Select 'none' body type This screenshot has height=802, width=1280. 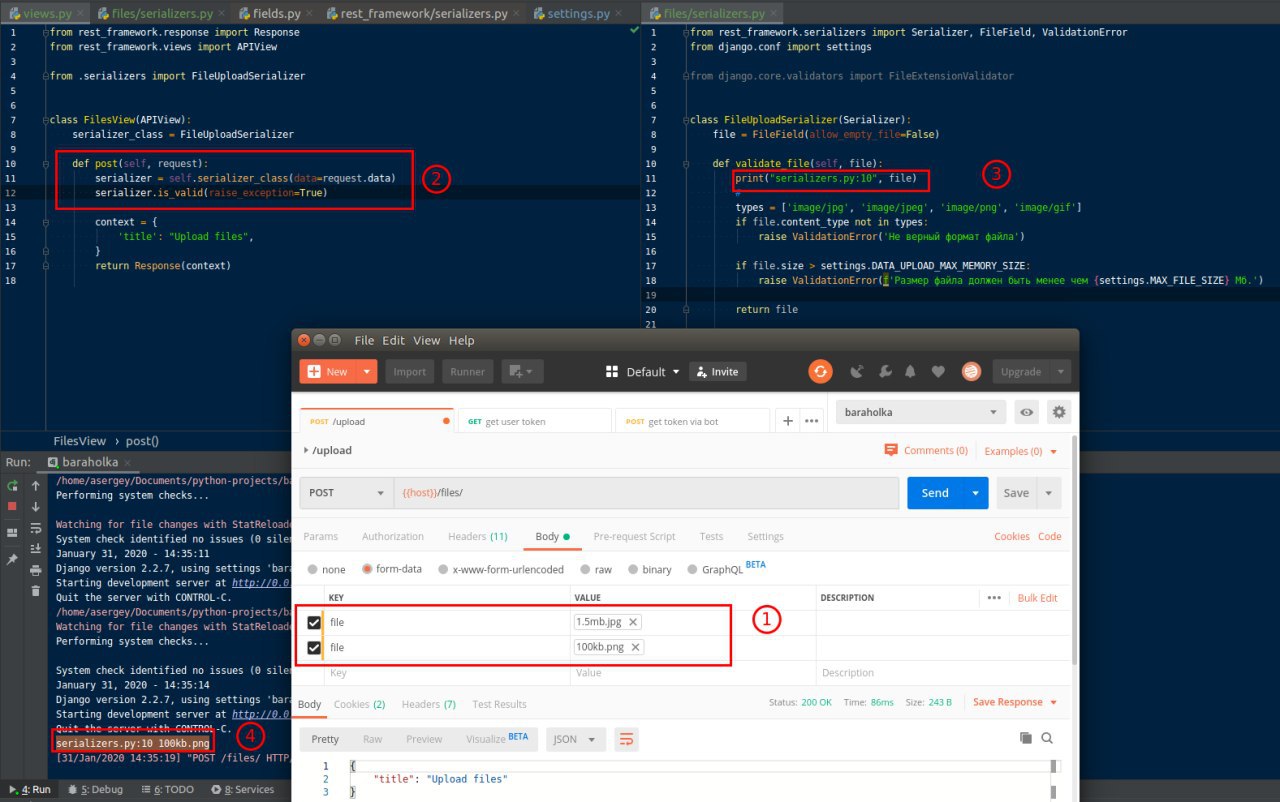click(x=313, y=569)
